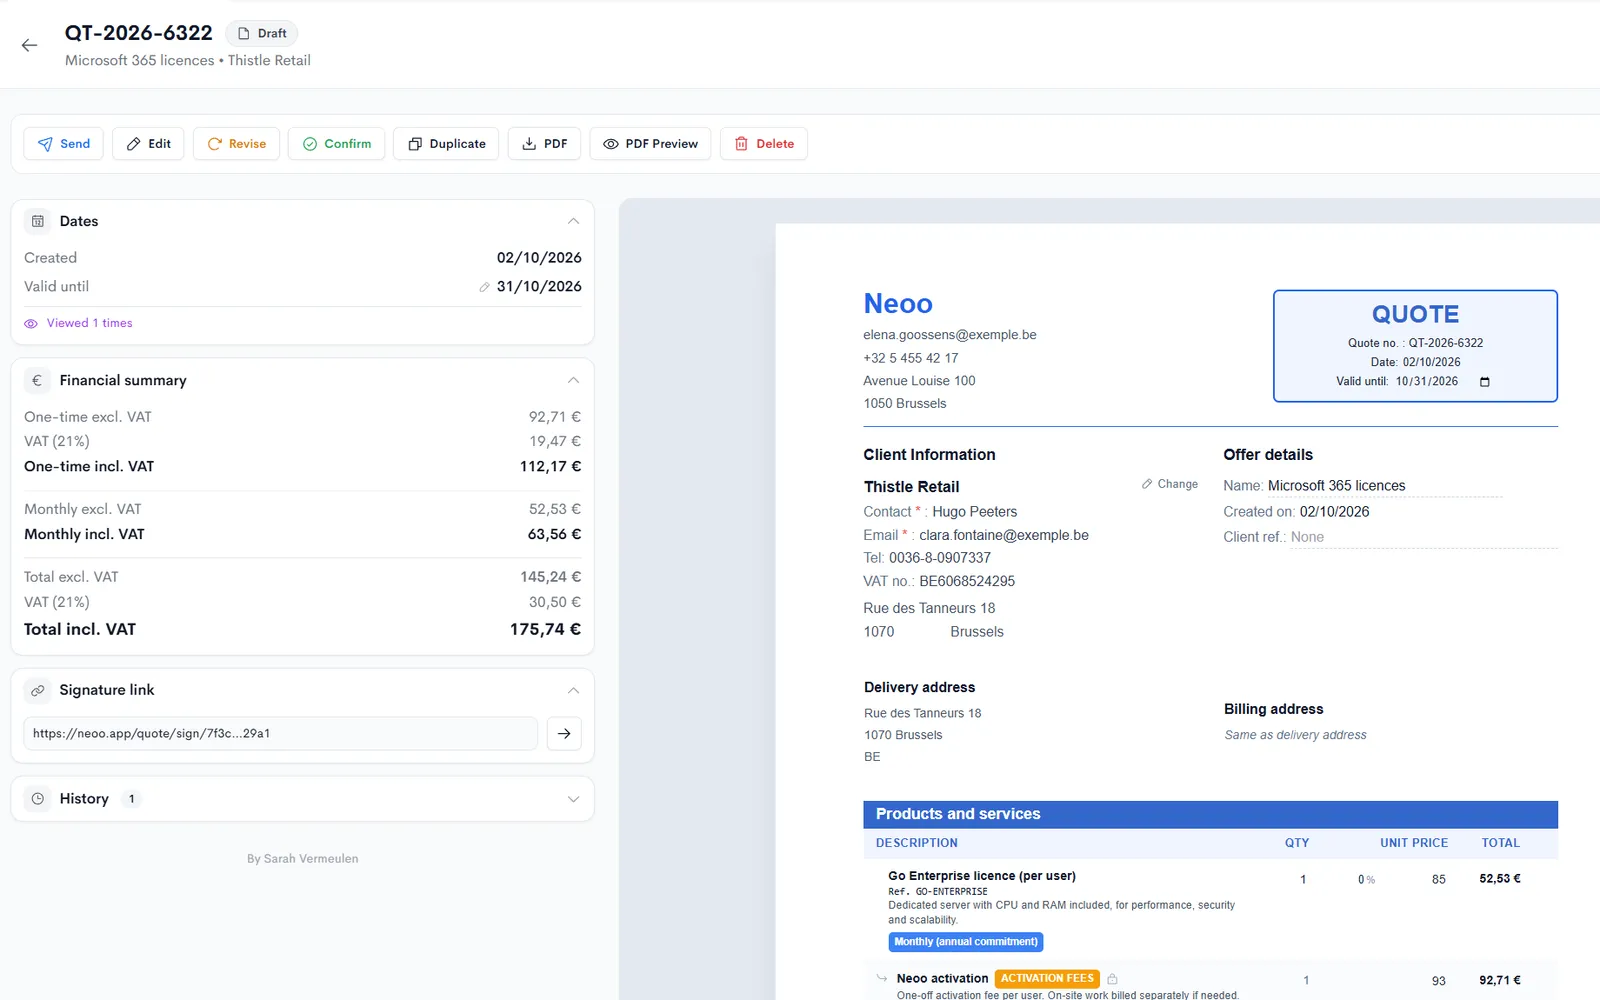
Task: Change the client with Change link
Action: coord(1170,484)
